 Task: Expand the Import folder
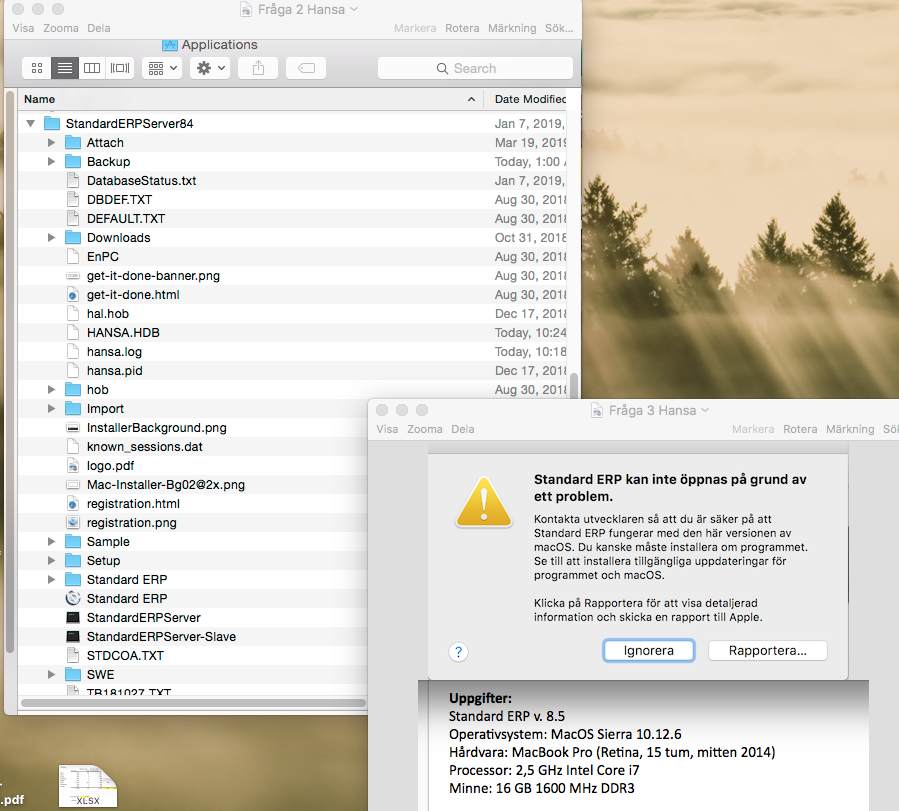(51, 408)
